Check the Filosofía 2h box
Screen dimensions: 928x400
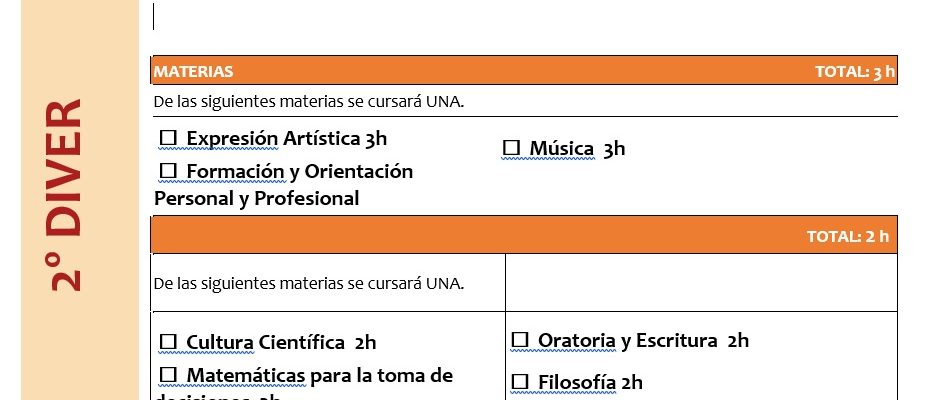[520, 382]
